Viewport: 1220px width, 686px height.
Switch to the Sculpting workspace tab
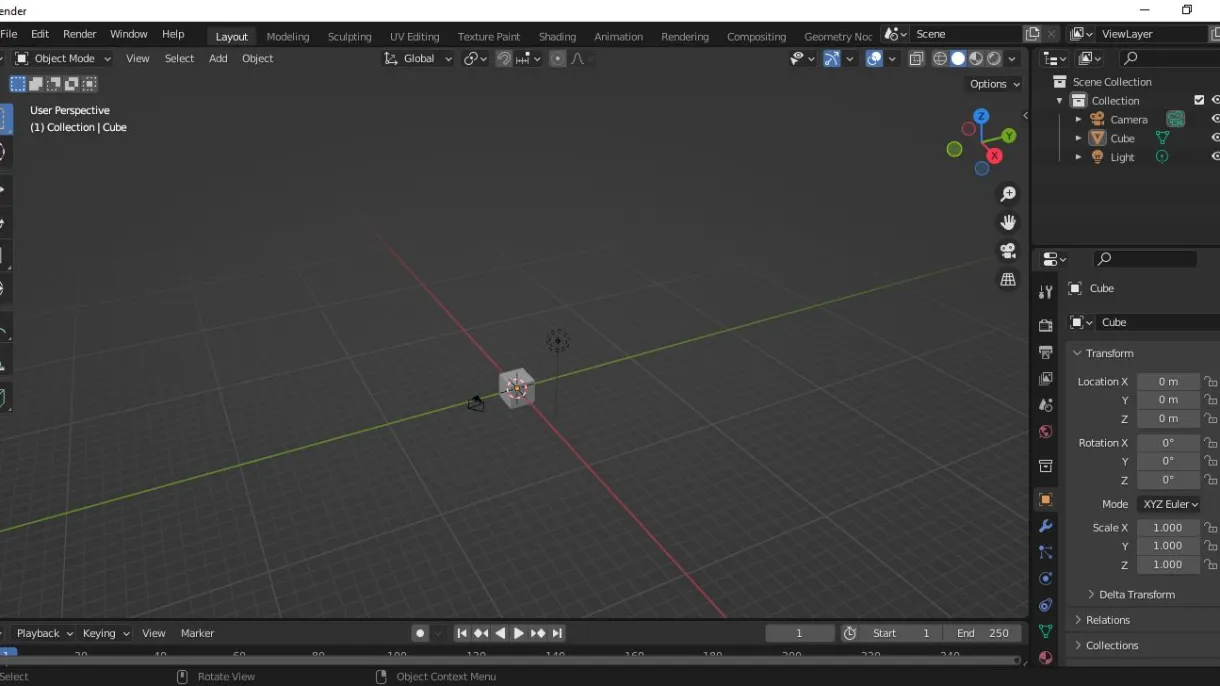coord(350,37)
